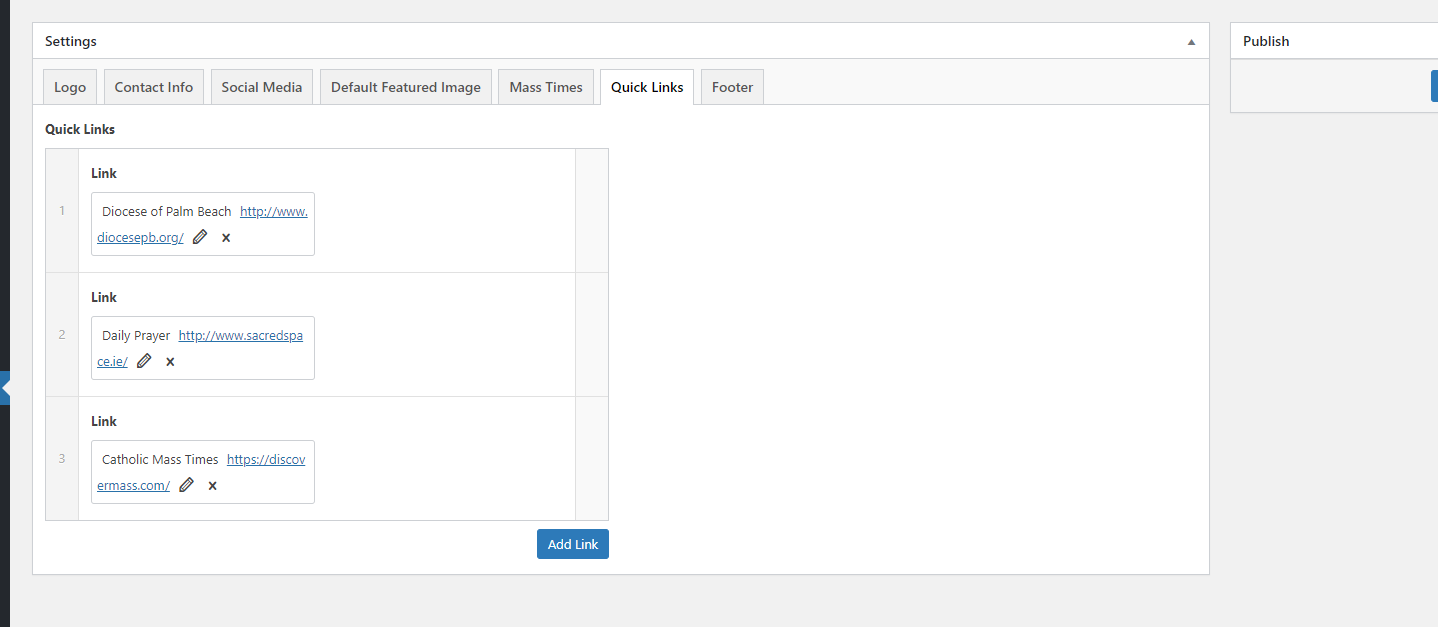Edit the Diocese of Palm Beach link
This screenshot has width=1438, height=627.
tap(200, 237)
